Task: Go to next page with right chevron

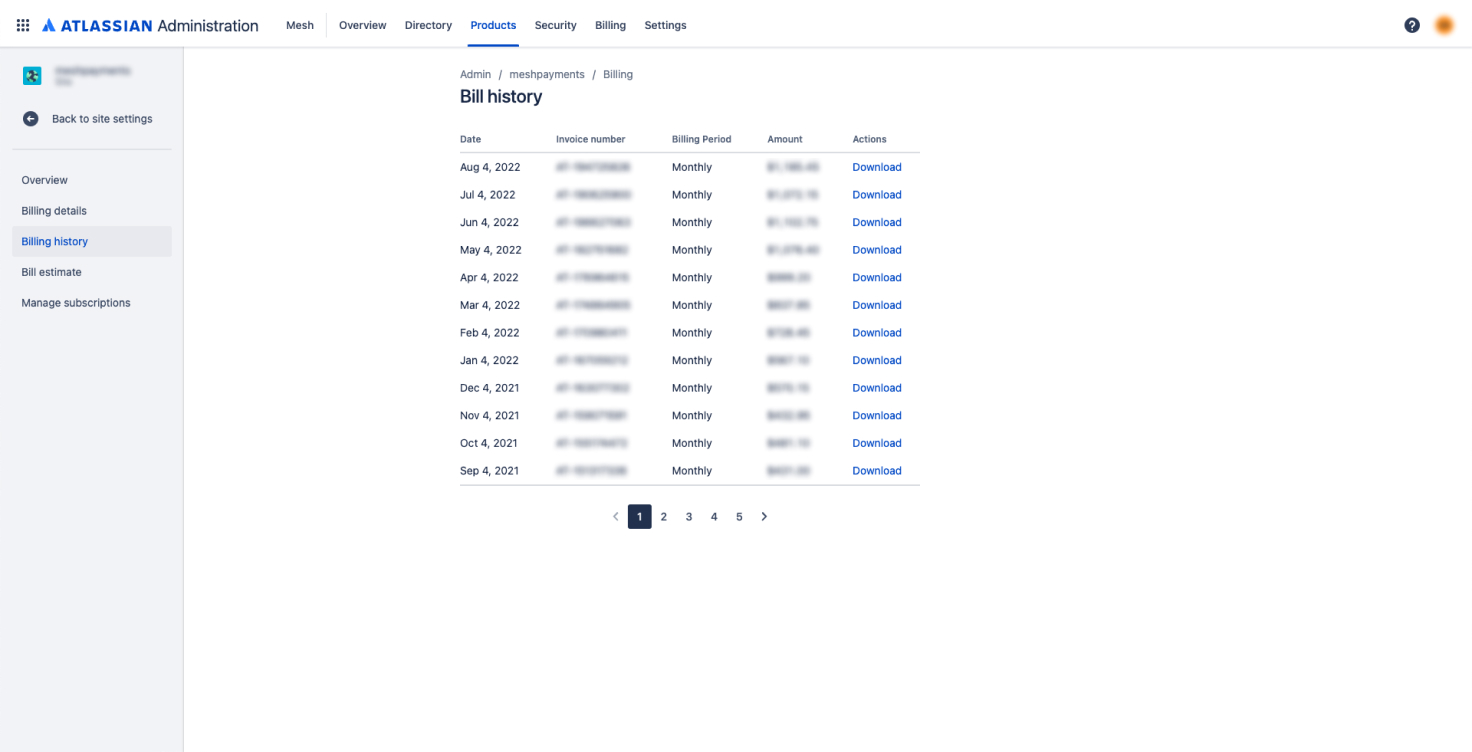Action: tap(764, 517)
